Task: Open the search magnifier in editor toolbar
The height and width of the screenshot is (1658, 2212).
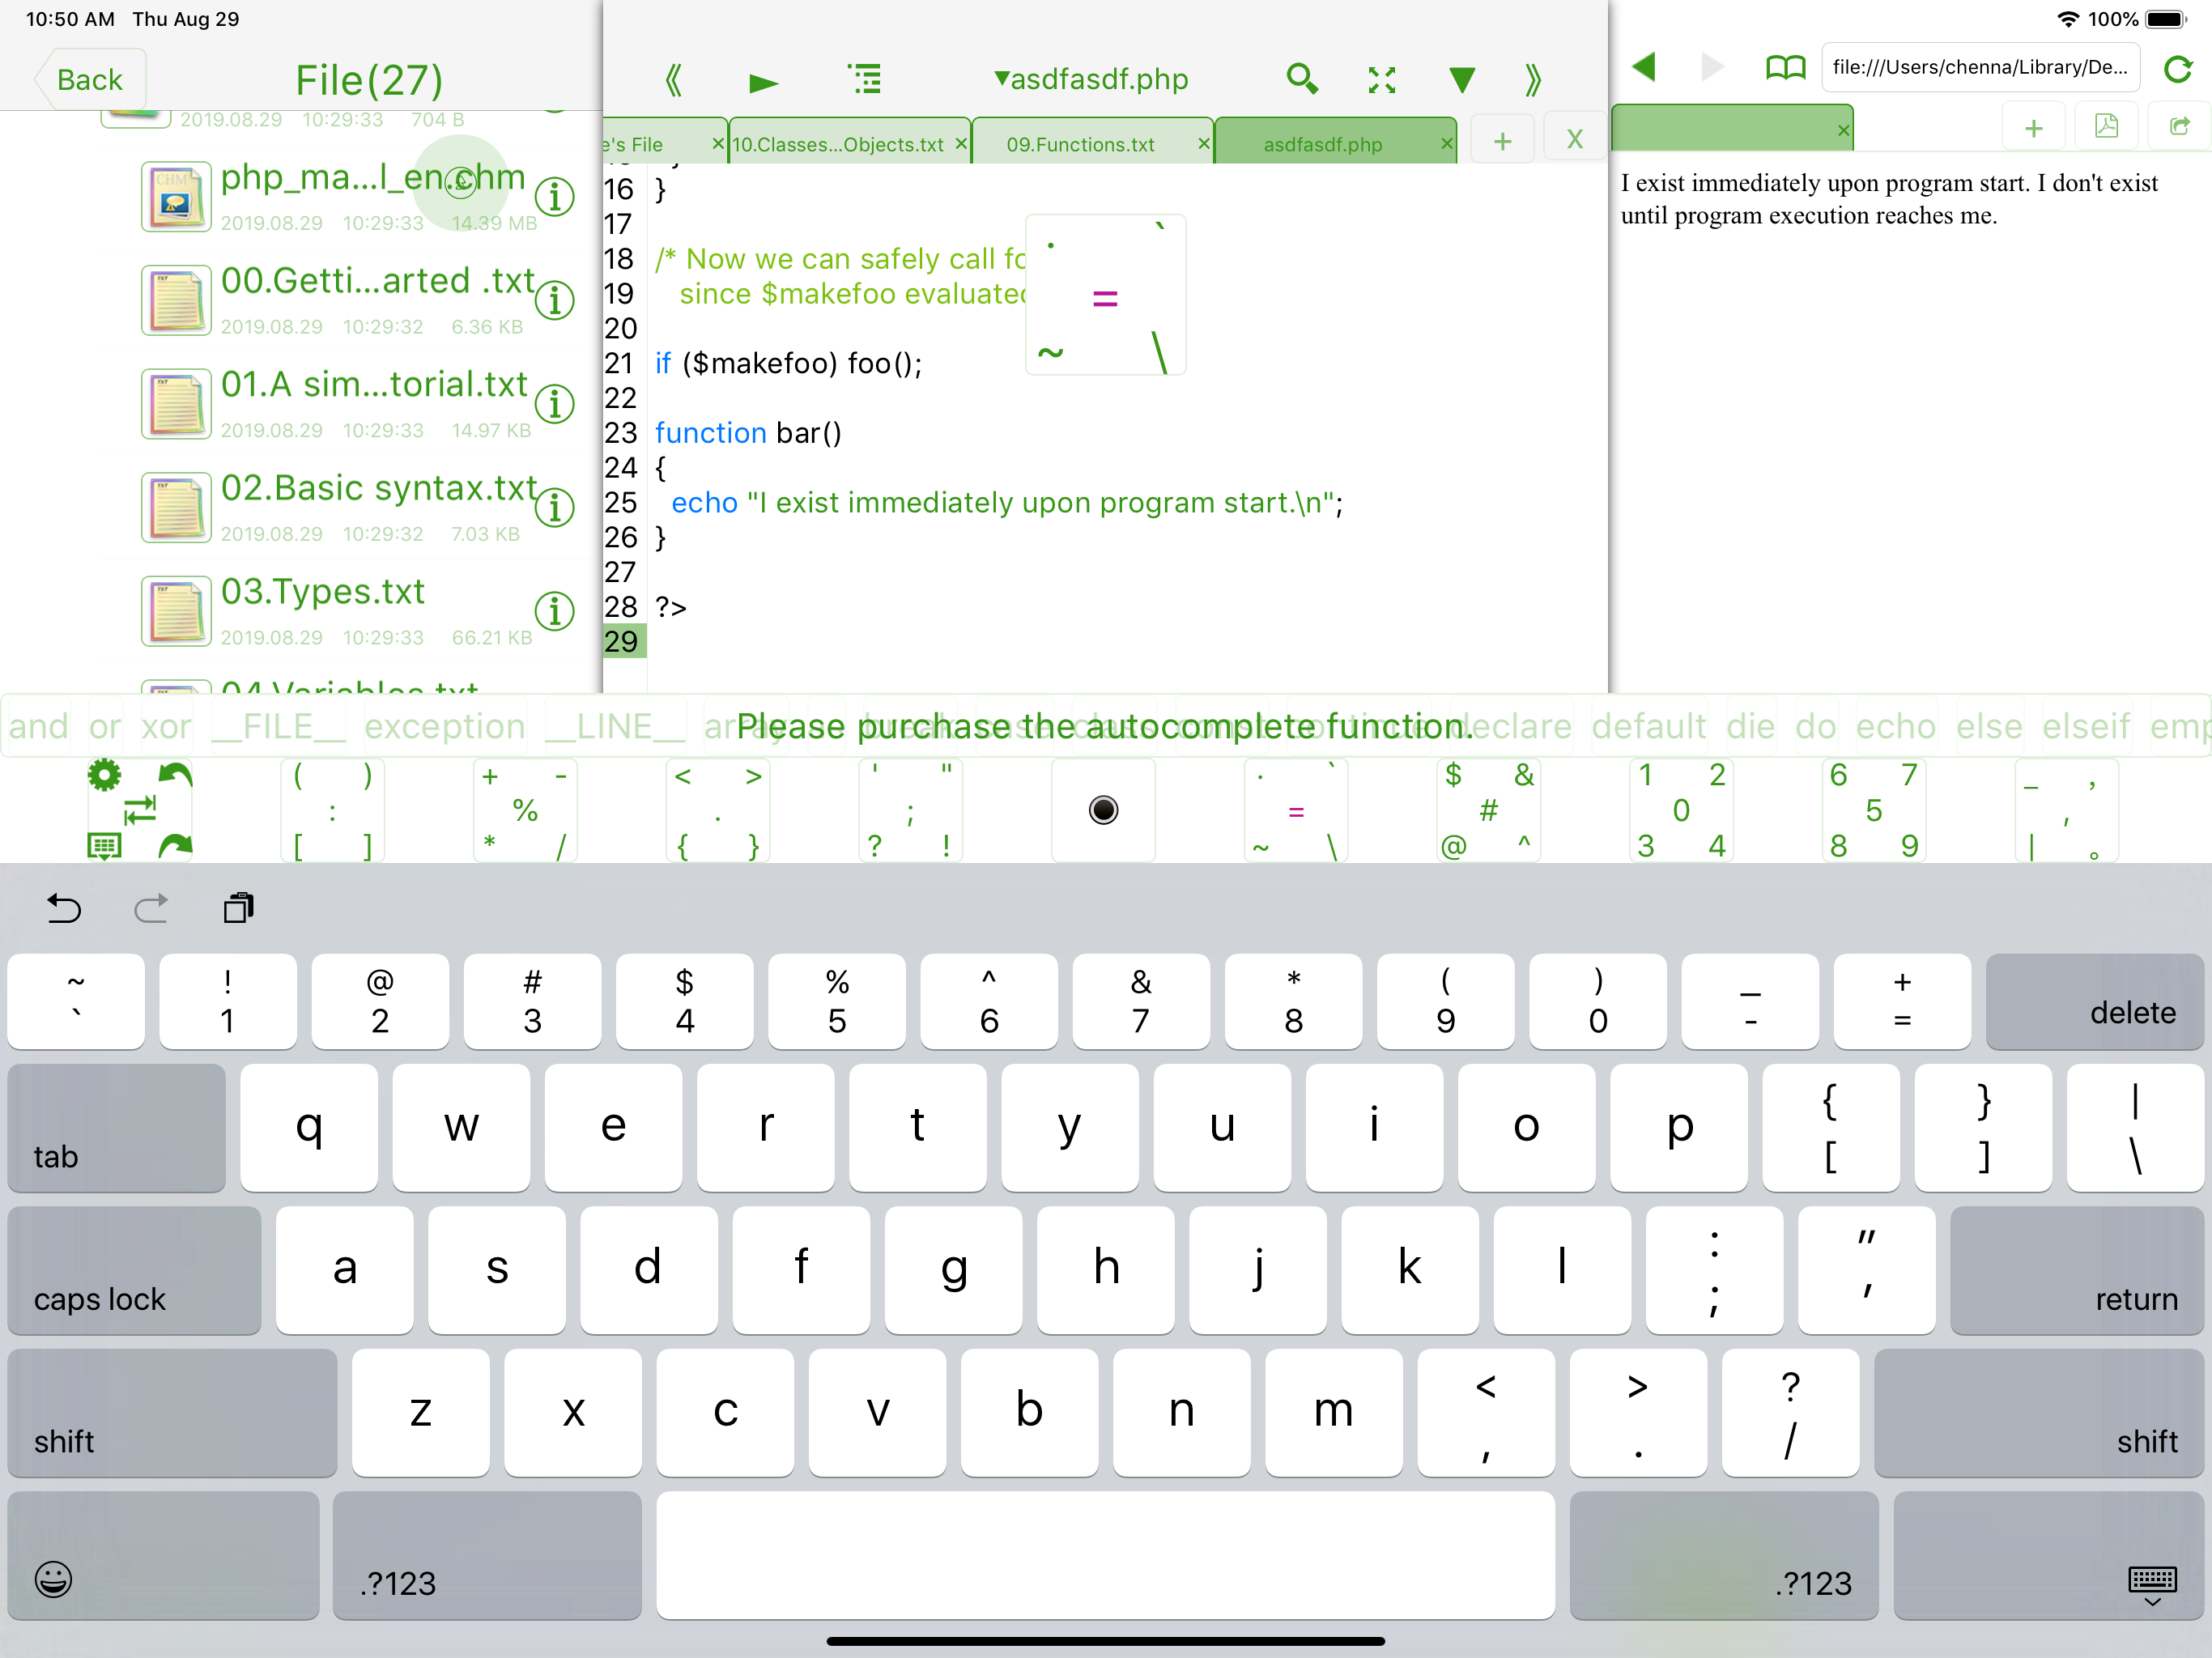Action: [x=1300, y=79]
